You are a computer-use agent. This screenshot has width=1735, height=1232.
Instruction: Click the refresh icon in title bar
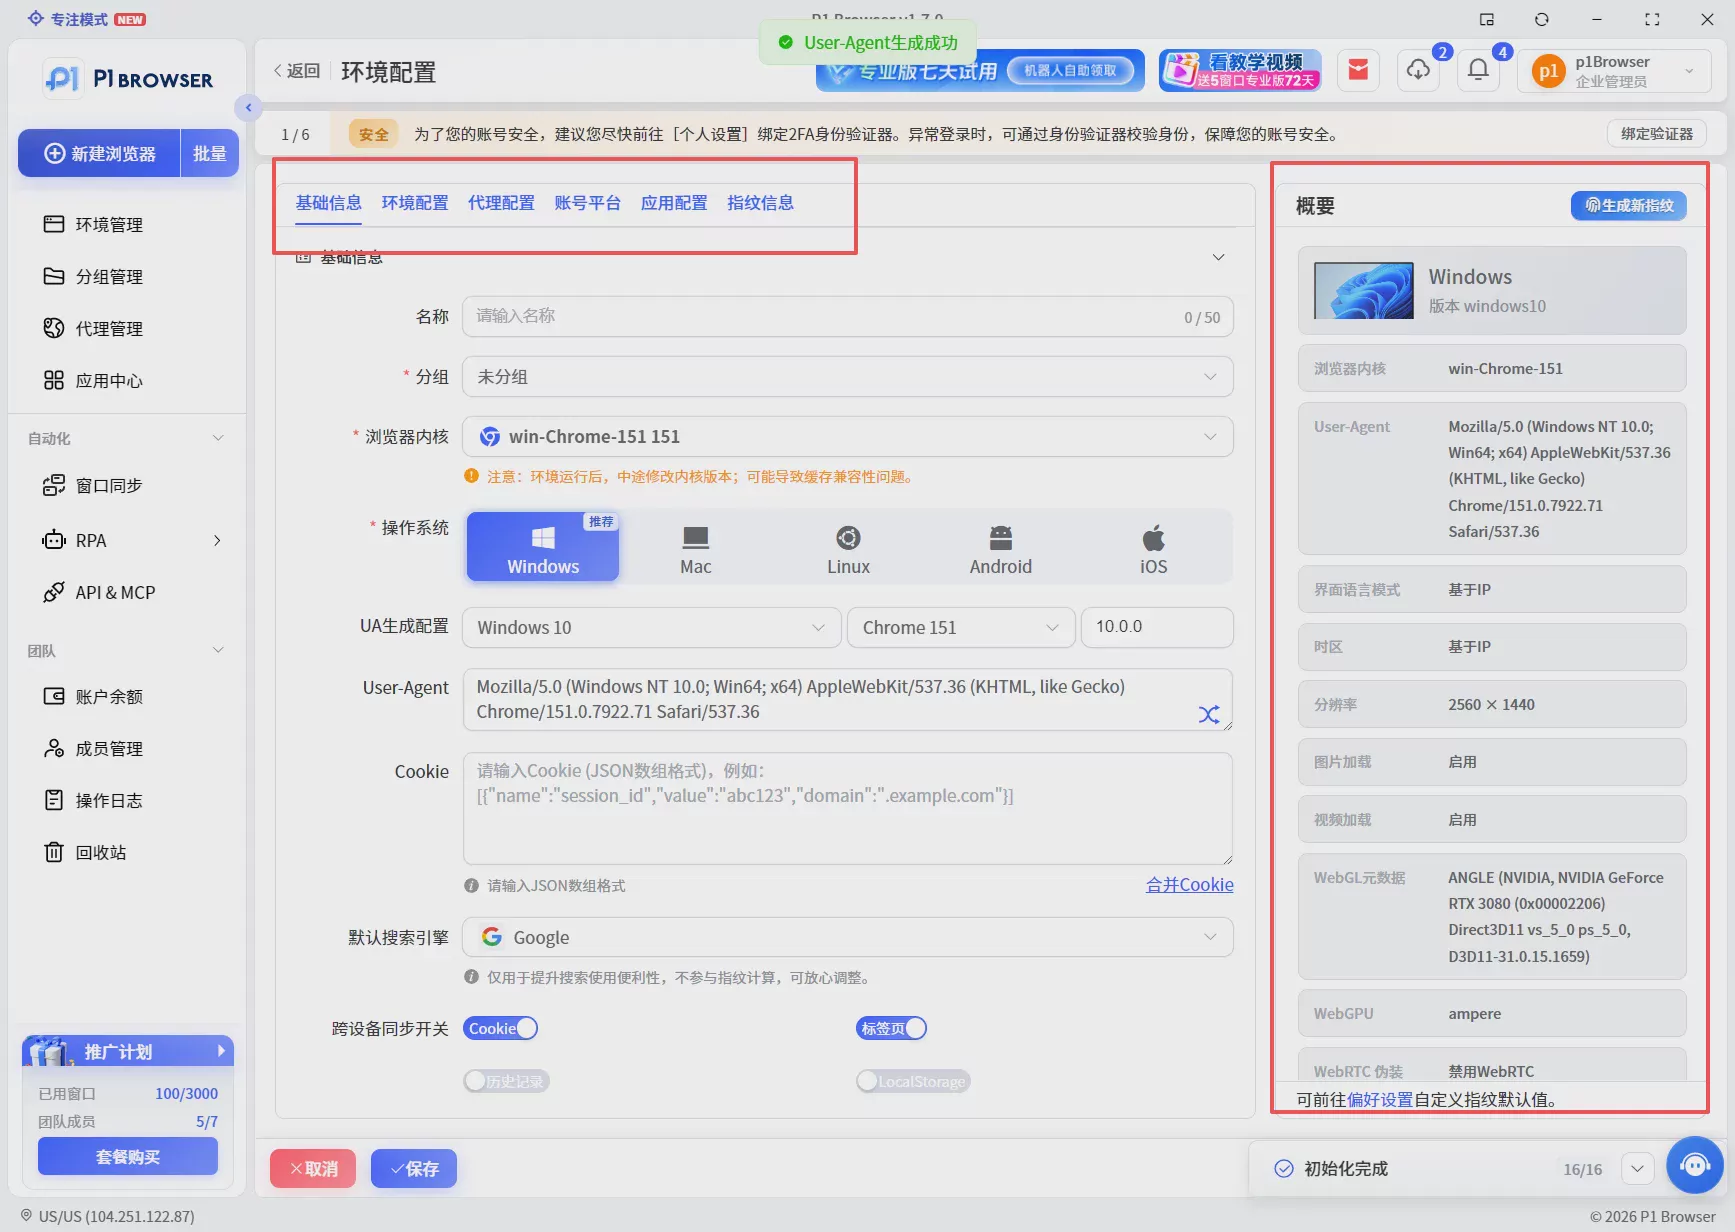(x=1542, y=19)
